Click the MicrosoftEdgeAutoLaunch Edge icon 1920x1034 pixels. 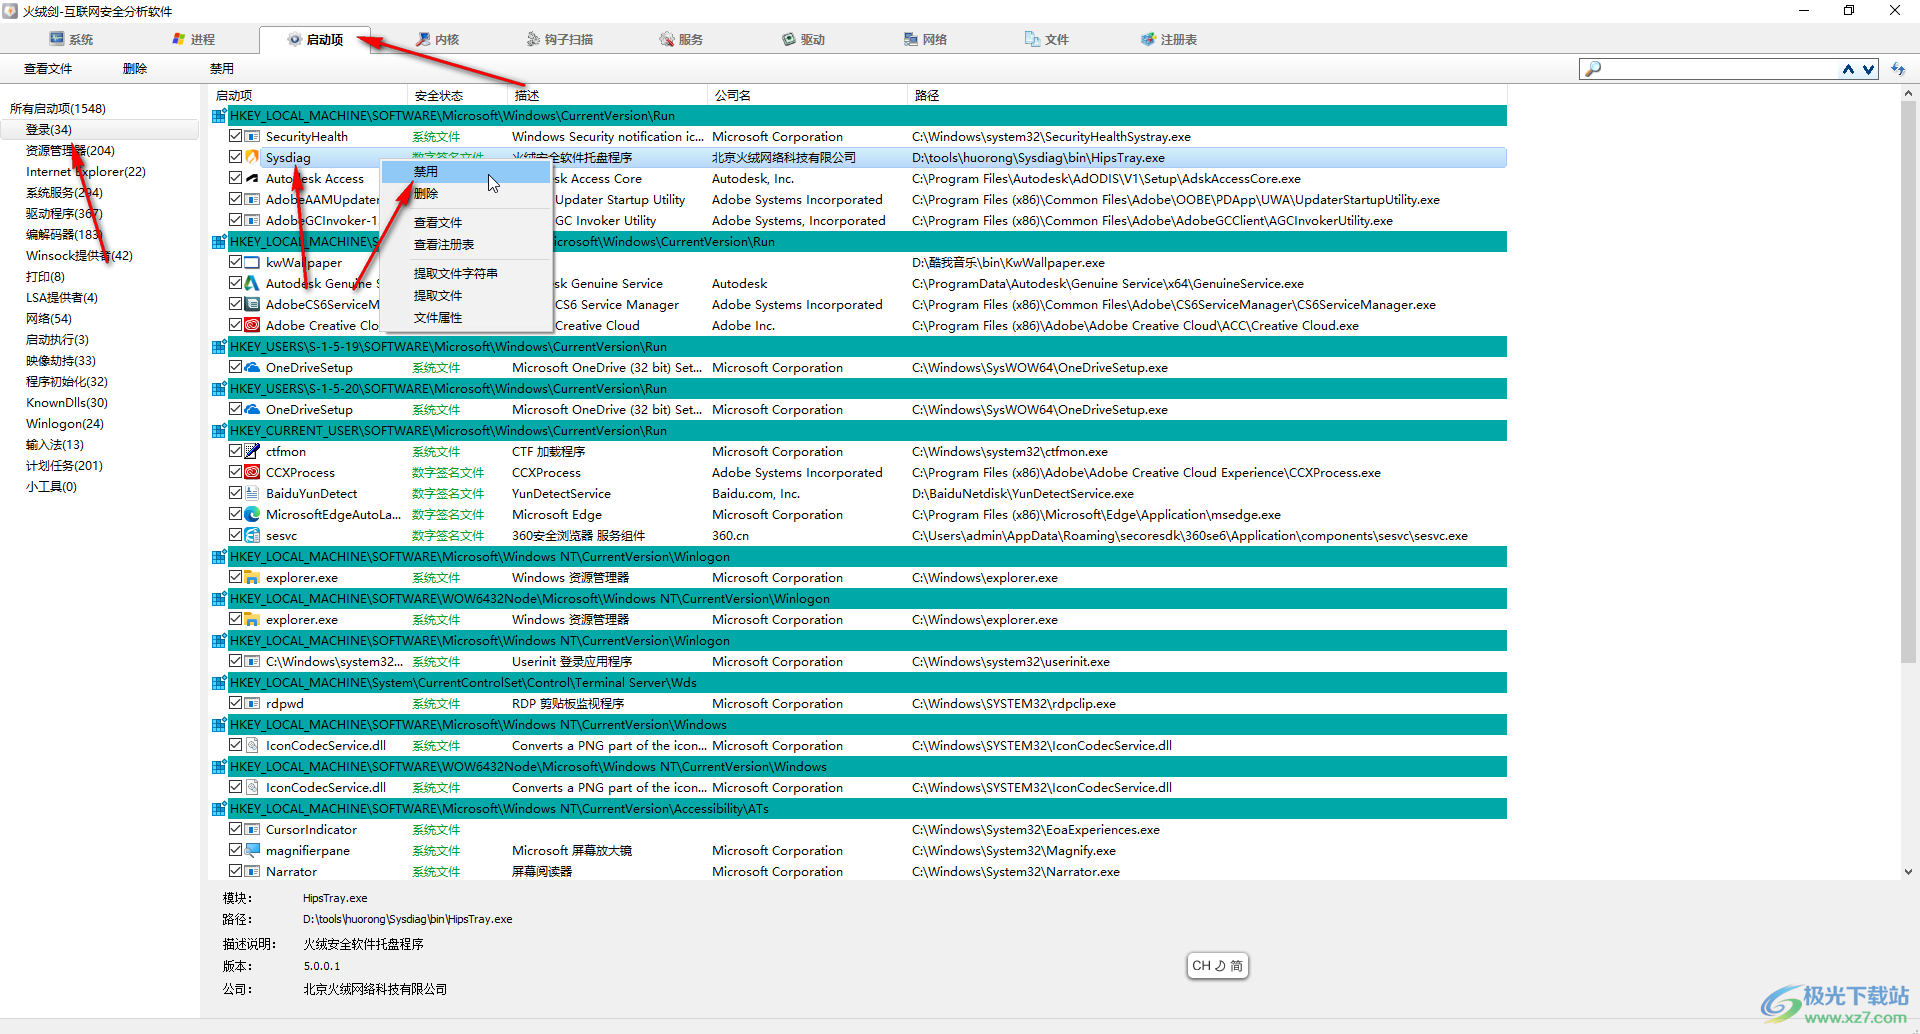(252, 514)
